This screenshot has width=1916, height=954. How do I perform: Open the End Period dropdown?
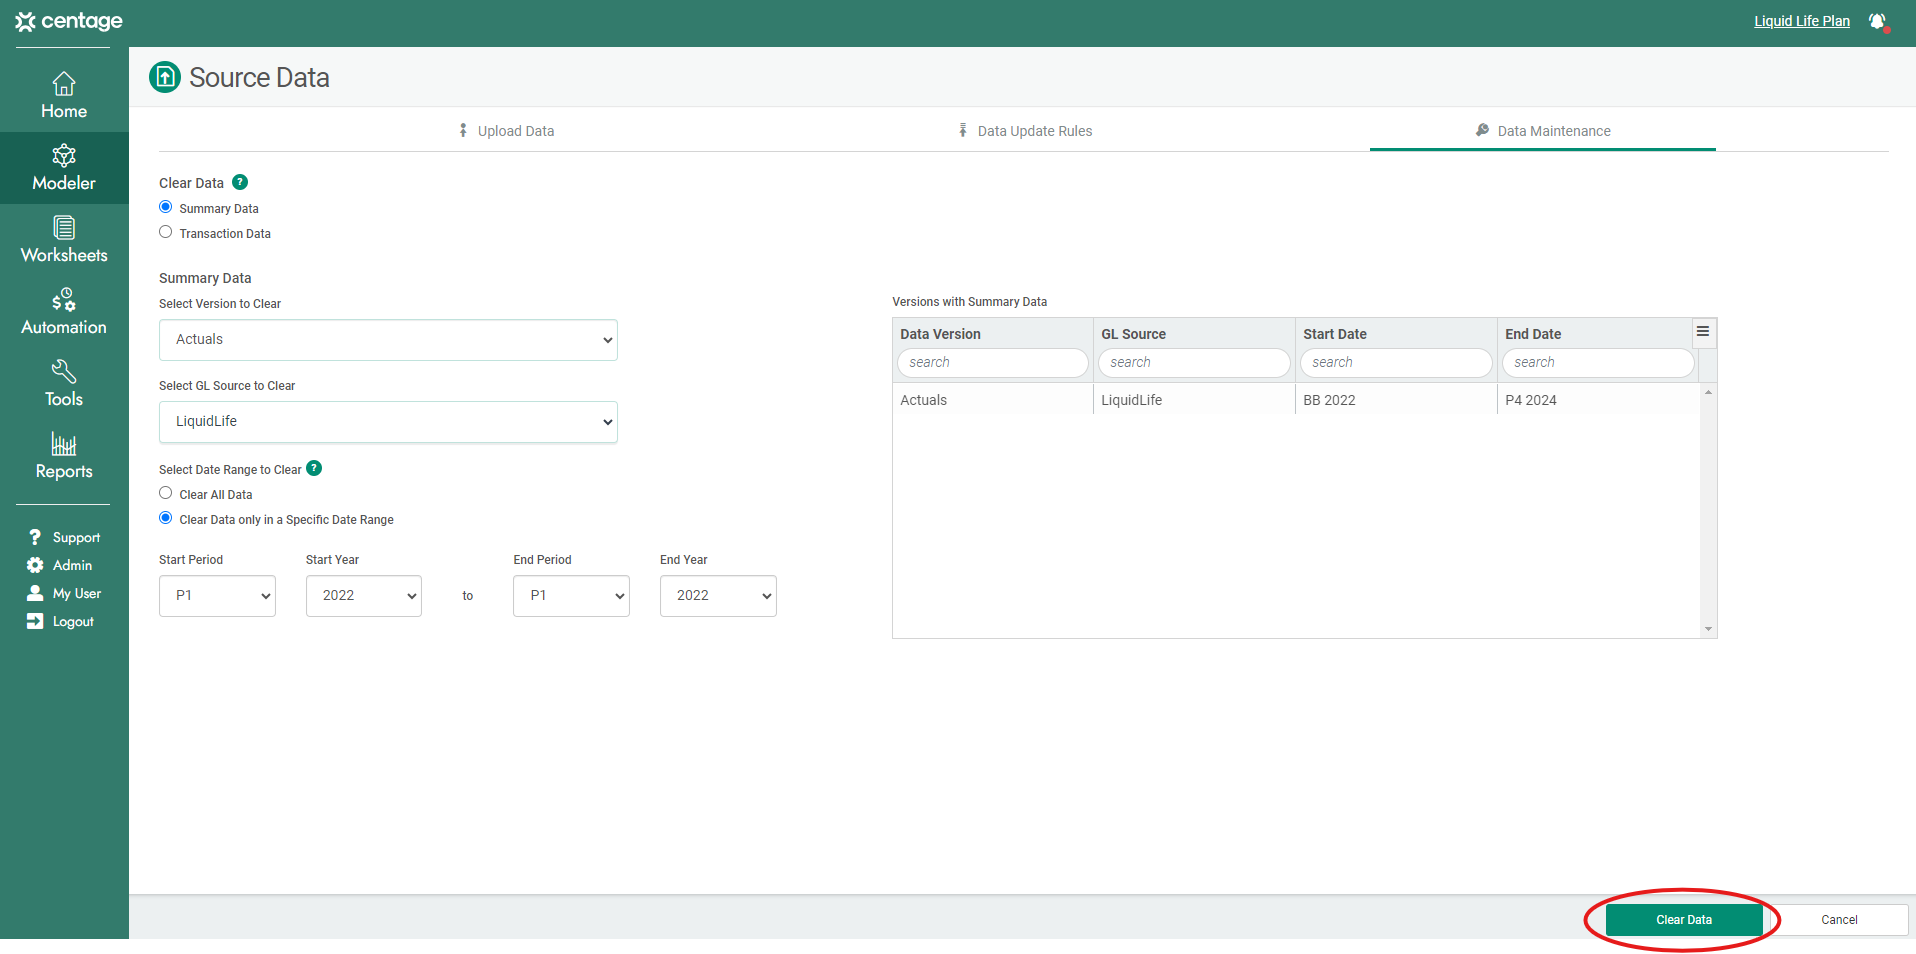tap(571, 596)
